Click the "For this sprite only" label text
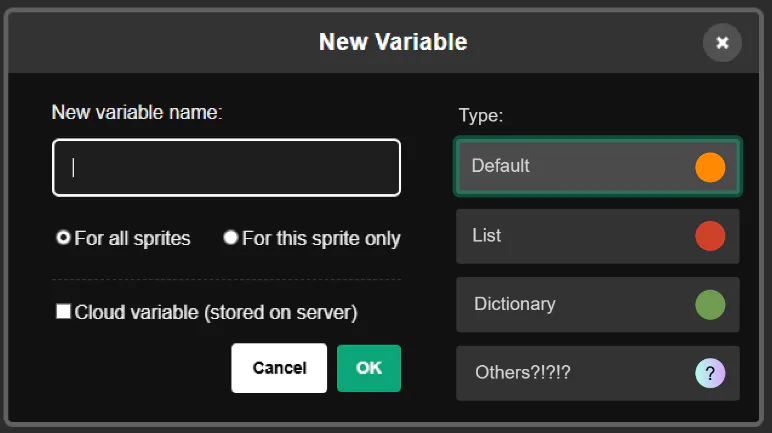The width and height of the screenshot is (772, 433). tap(321, 238)
